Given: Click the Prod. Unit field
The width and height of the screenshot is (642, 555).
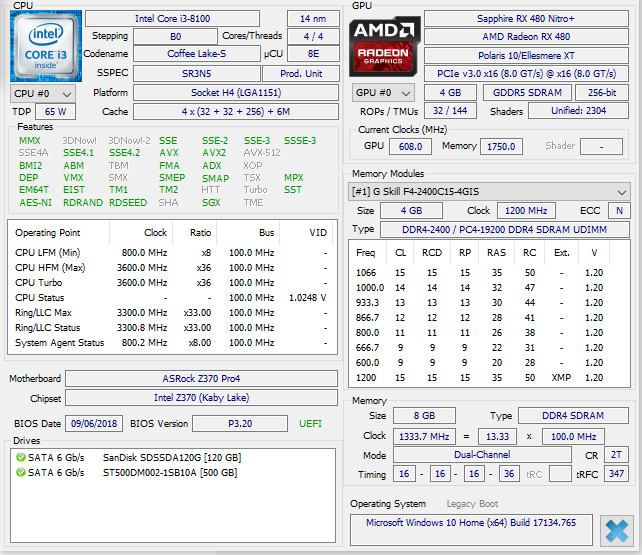Looking at the screenshot, I should (x=301, y=74).
